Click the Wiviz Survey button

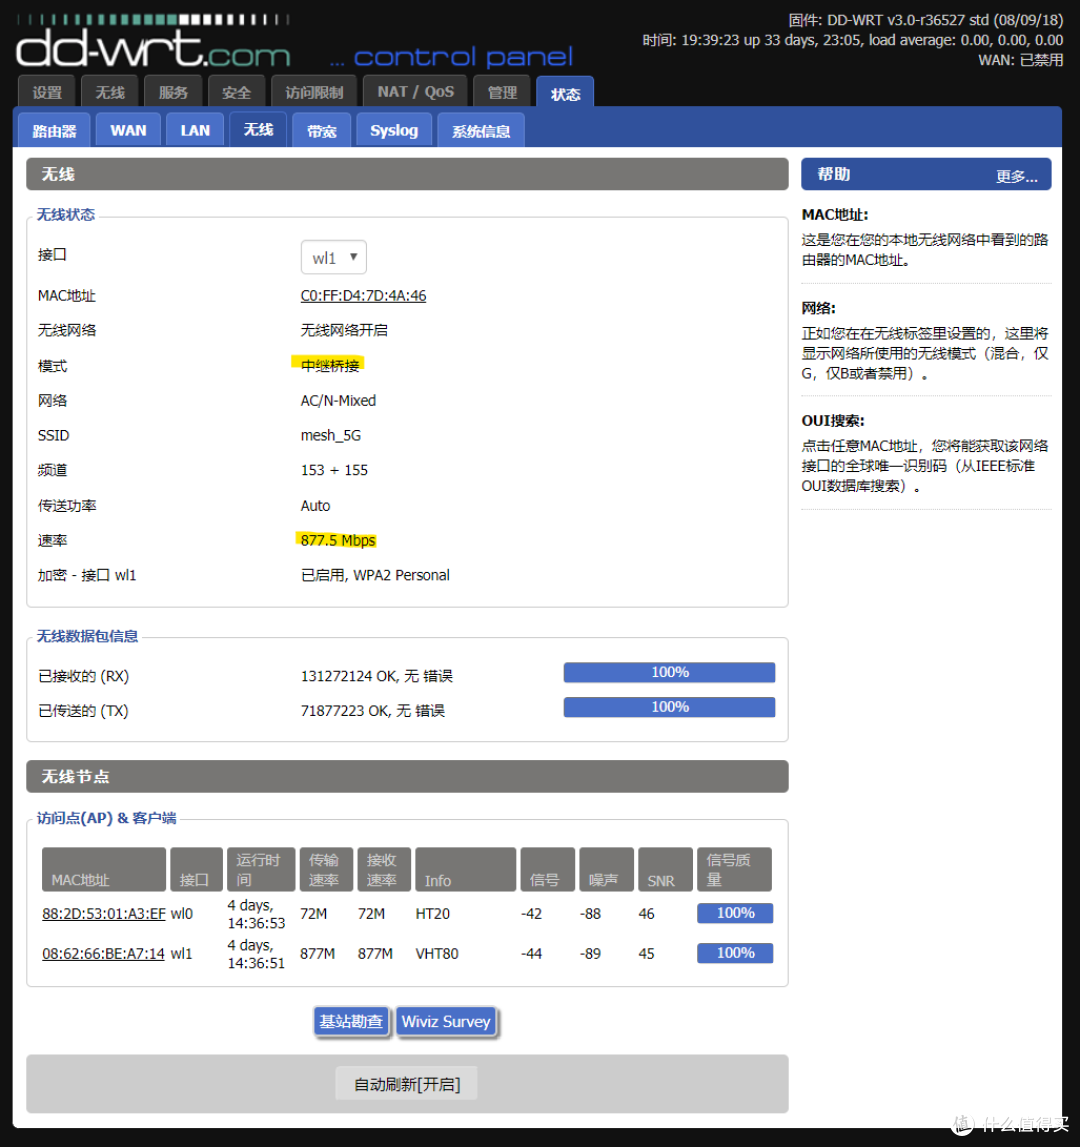(446, 1021)
